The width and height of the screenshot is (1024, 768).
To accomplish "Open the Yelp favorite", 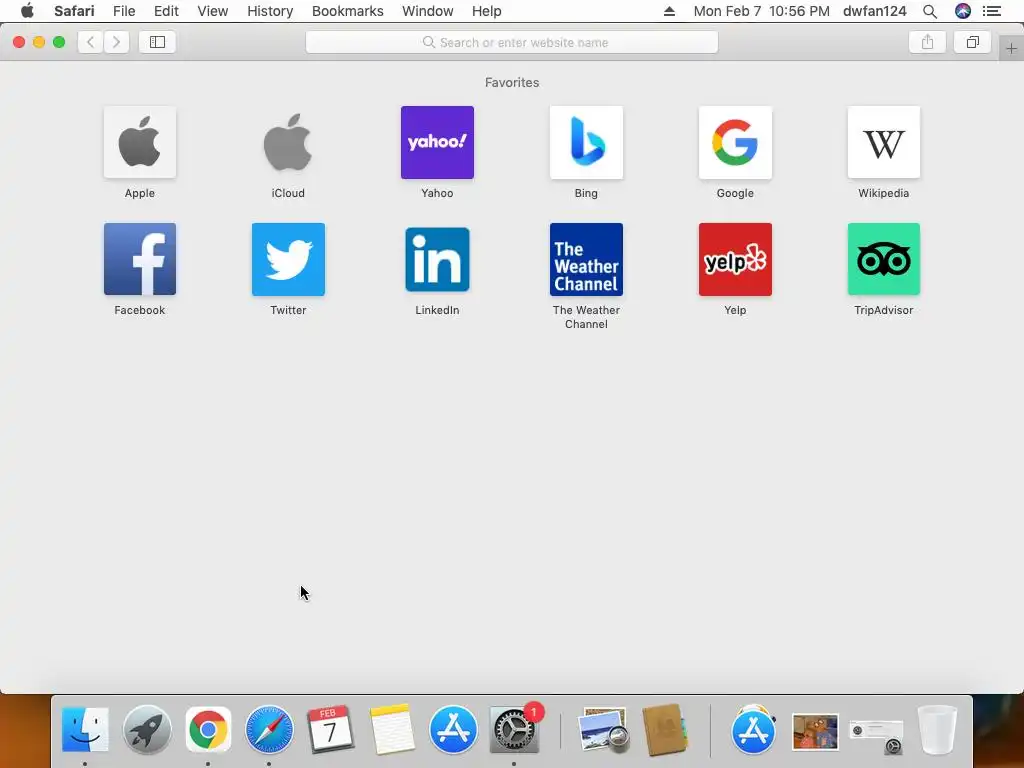I will [735, 259].
